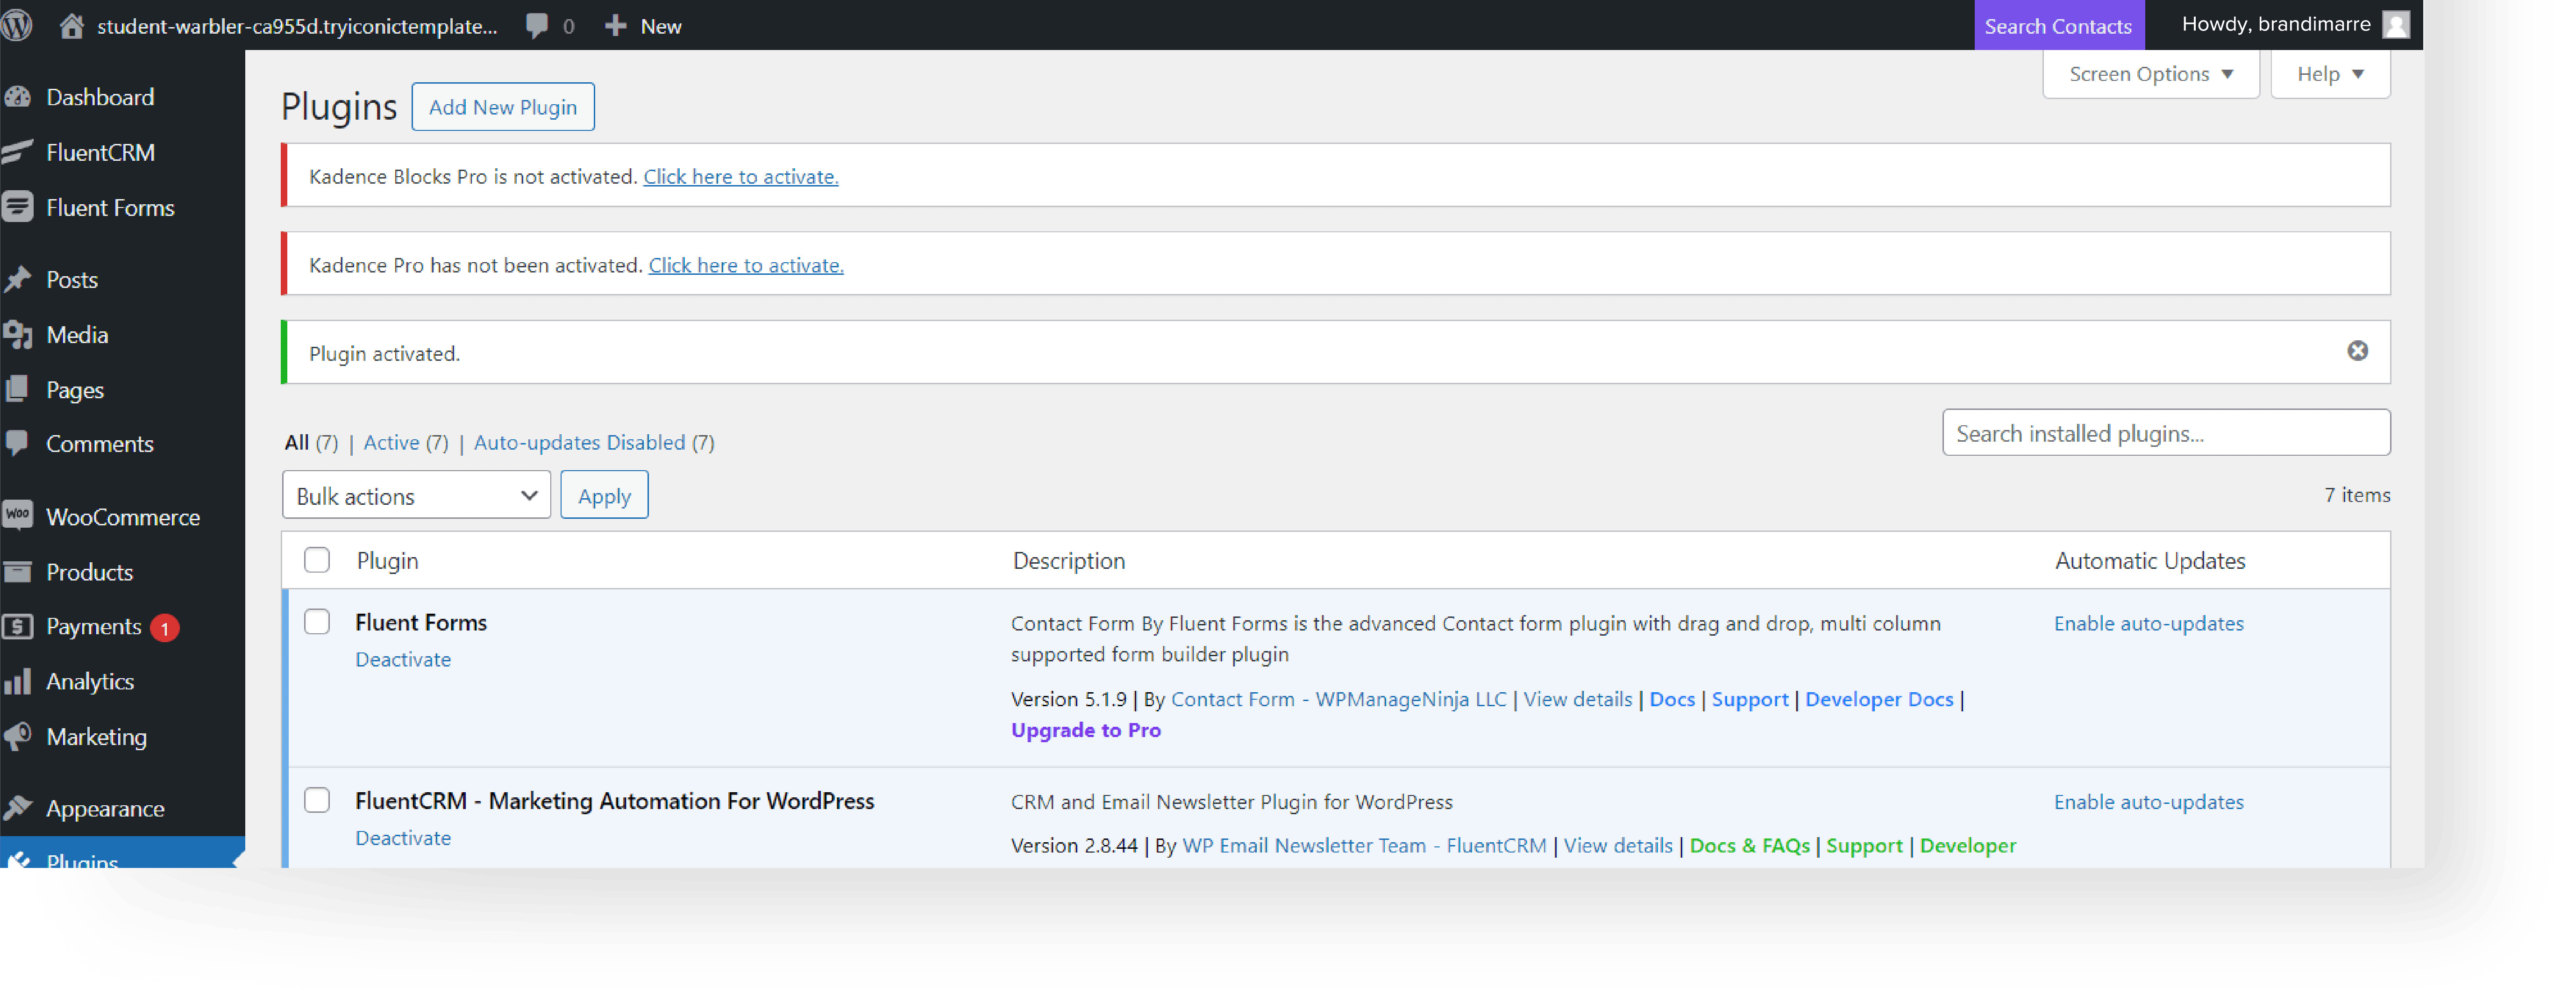Click the Payments notification badge

165,628
